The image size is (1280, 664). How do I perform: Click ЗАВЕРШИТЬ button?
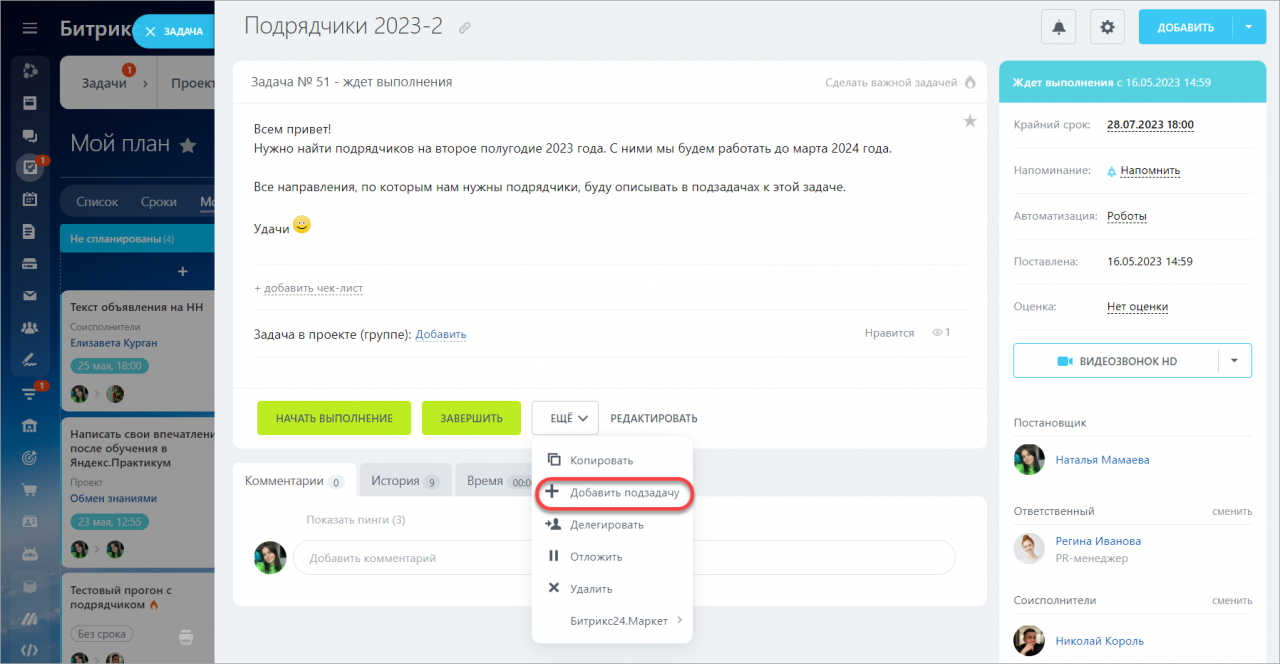[471, 418]
